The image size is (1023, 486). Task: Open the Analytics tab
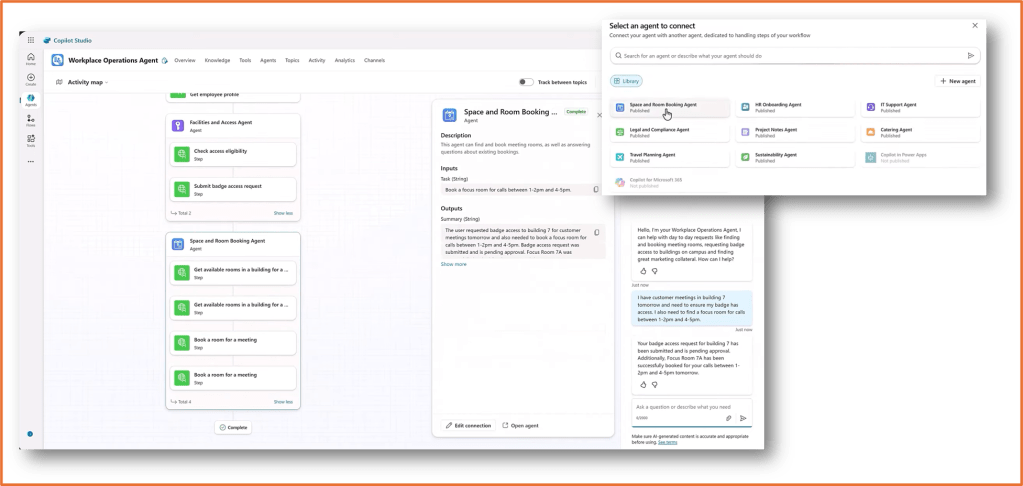coord(345,60)
